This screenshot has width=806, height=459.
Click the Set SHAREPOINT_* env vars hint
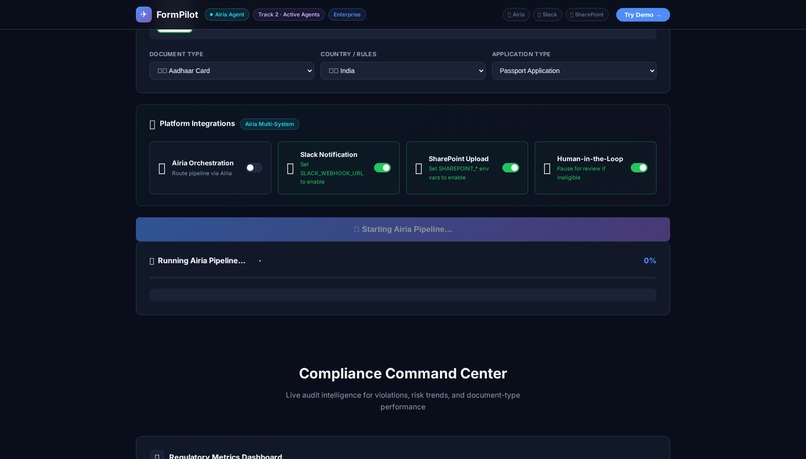click(x=459, y=173)
